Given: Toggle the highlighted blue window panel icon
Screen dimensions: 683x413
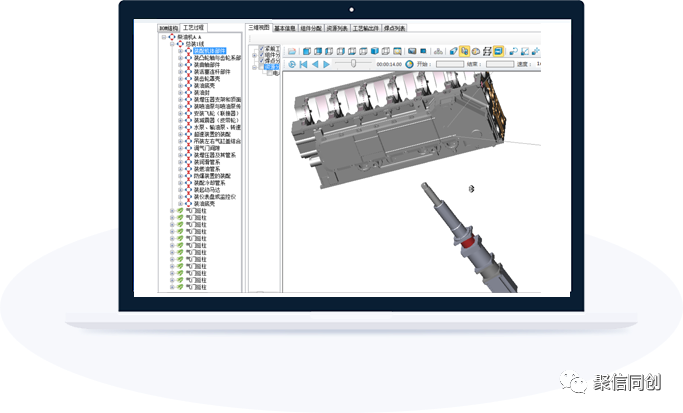Looking at the screenshot, I should (498, 51).
